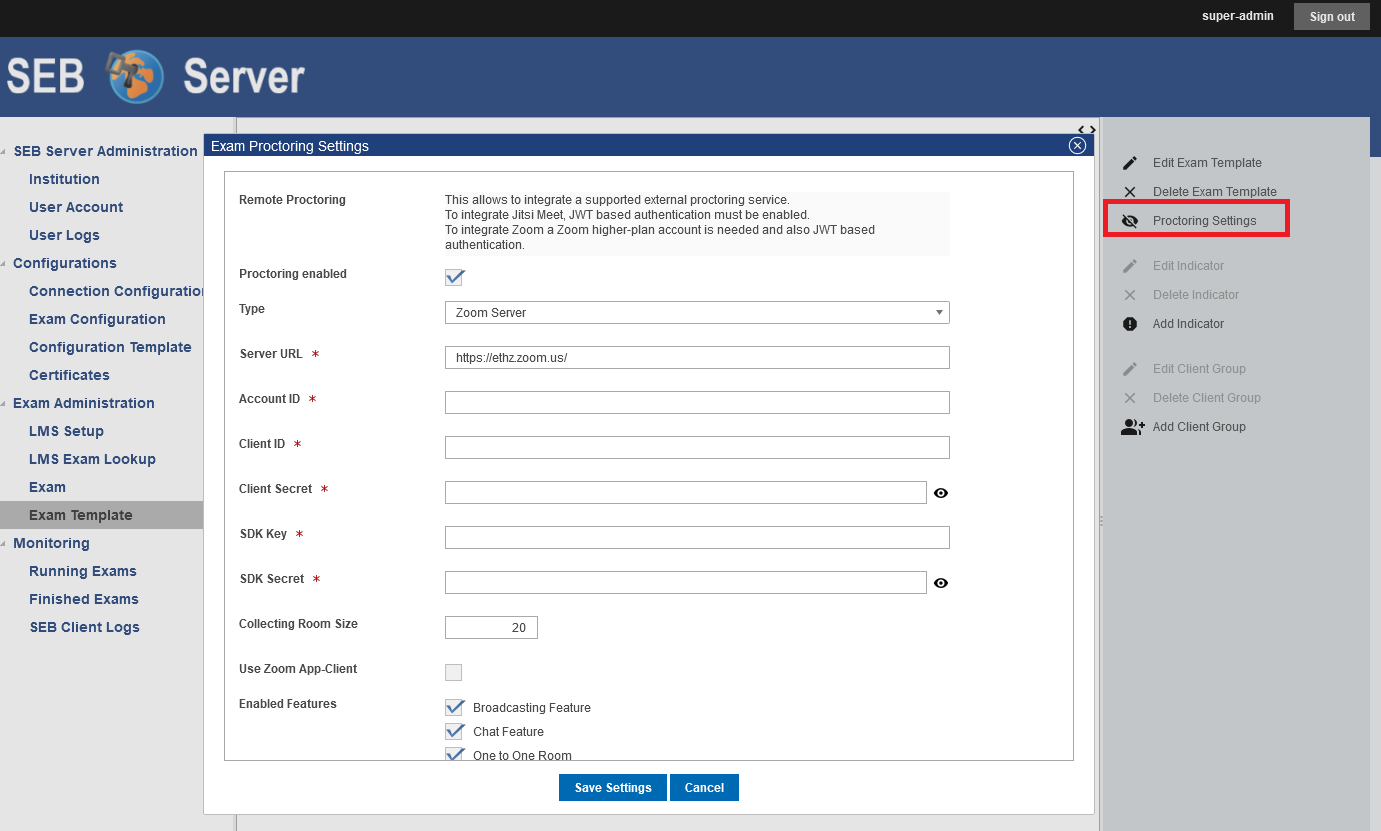Open the Type dropdown showing Zoom Server
The height and width of the screenshot is (831, 1381).
(696, 313)
